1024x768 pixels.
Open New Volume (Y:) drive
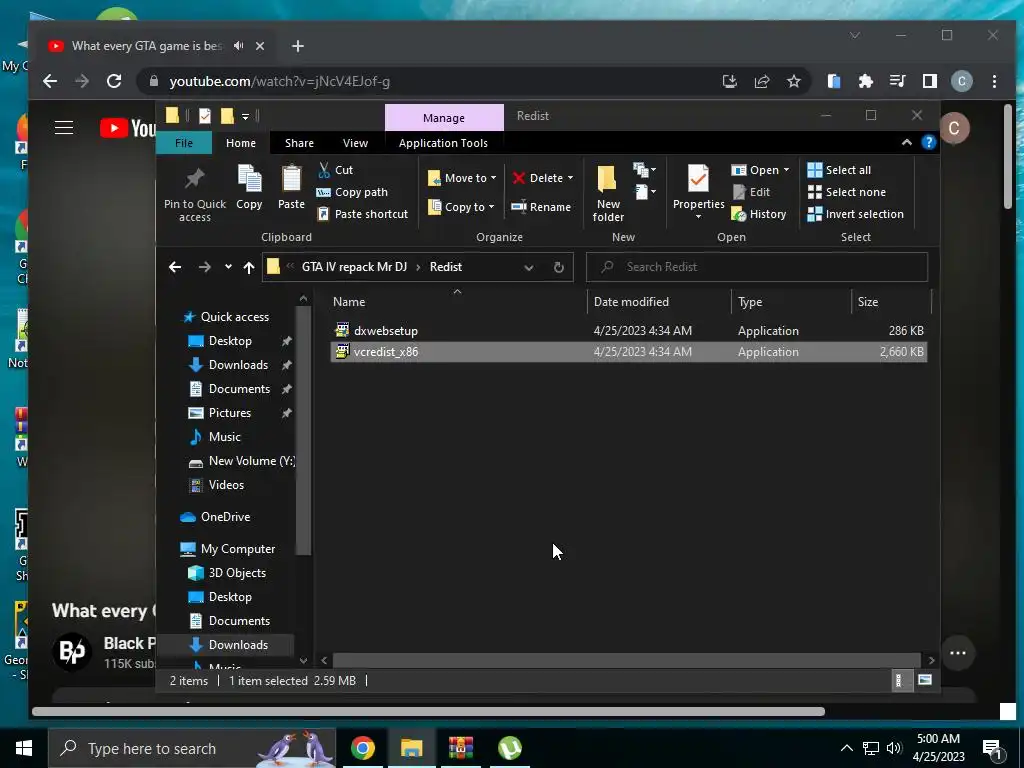pos(242,461)
